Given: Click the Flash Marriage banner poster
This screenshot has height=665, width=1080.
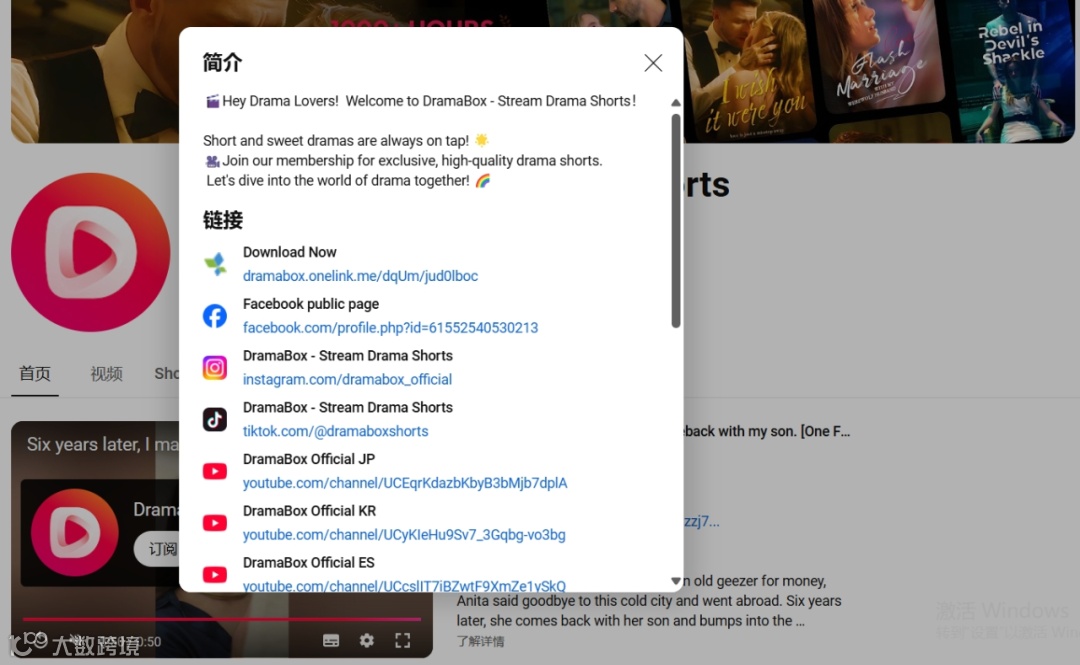Looking at the screenshot, I should [x=880, y=55].
